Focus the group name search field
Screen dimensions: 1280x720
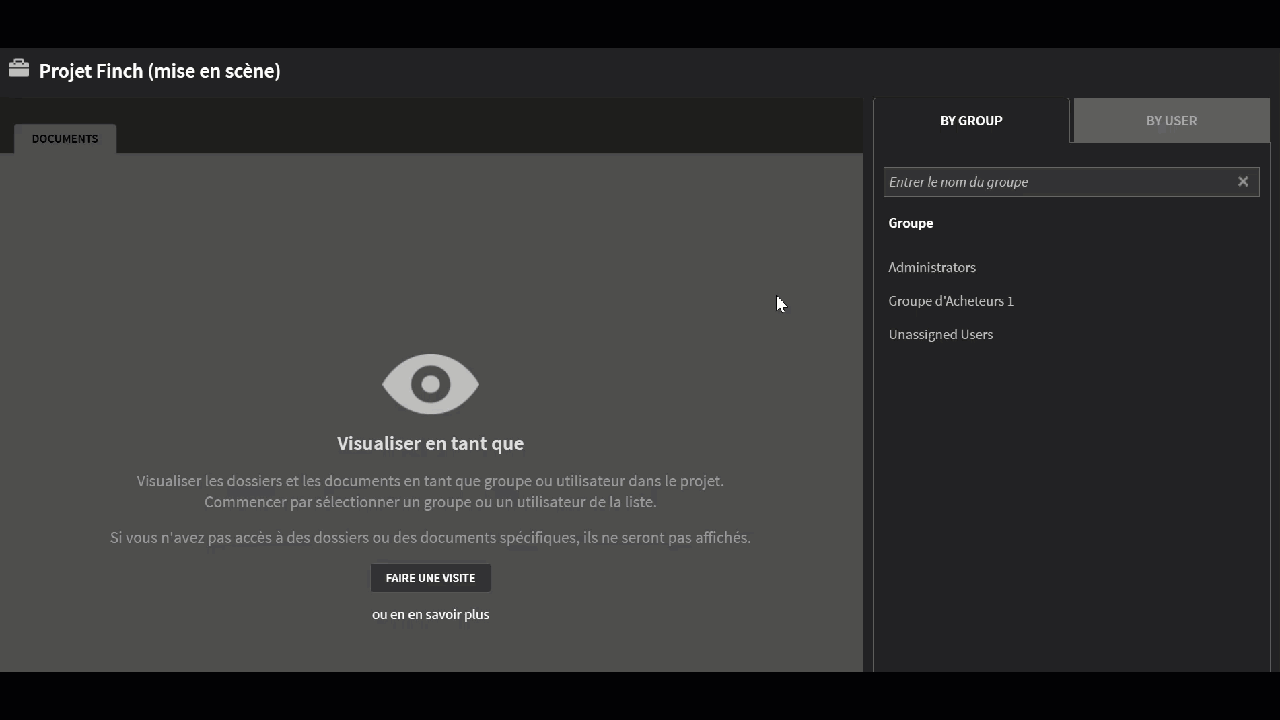(x=1071, y=182)
